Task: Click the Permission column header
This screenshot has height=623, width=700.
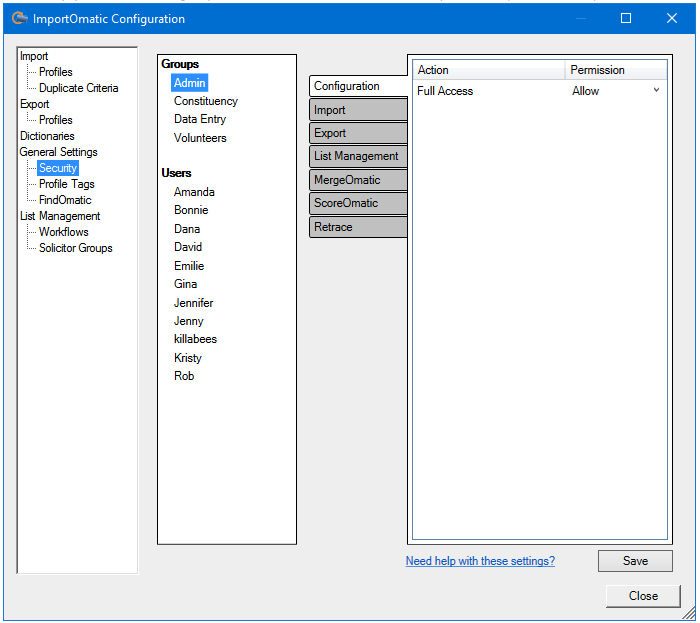Action: pyautogui.click(x=616, y=70)
